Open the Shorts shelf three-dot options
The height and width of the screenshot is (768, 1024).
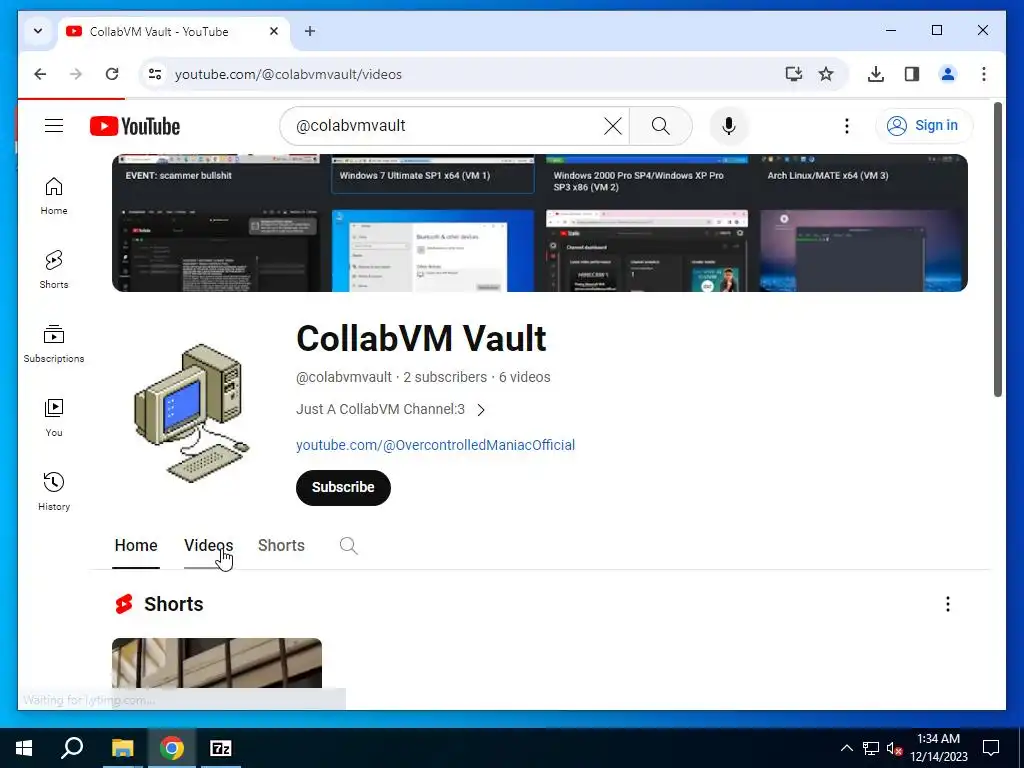click(x=948, y=604)
